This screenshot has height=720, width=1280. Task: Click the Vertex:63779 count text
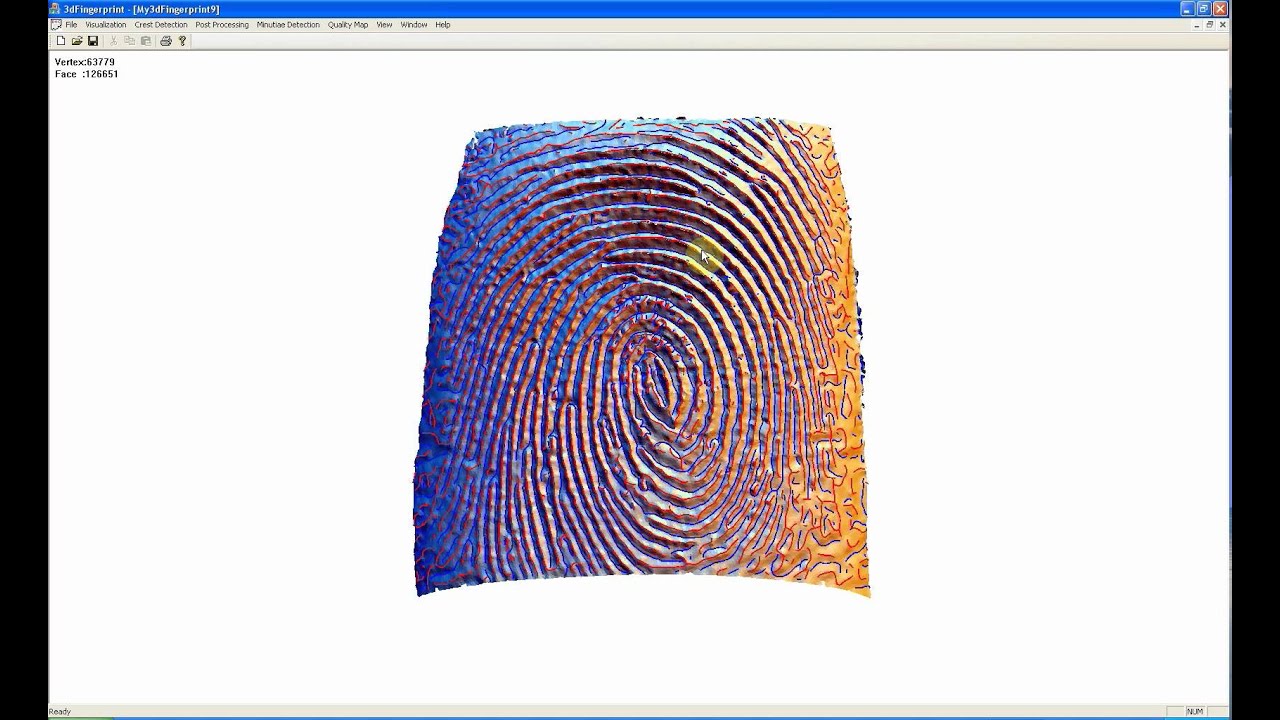(85, 62)
